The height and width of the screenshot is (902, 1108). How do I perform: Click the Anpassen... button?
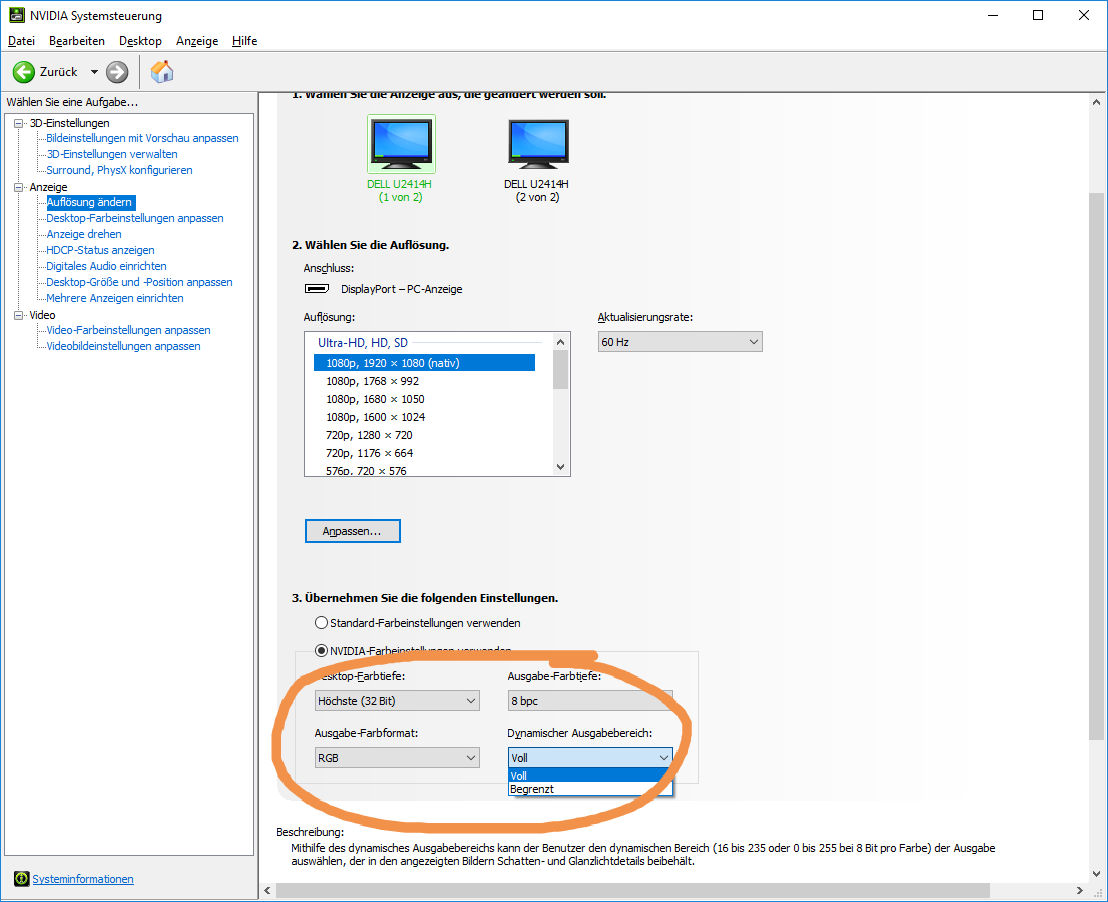[x=353, y=531]
